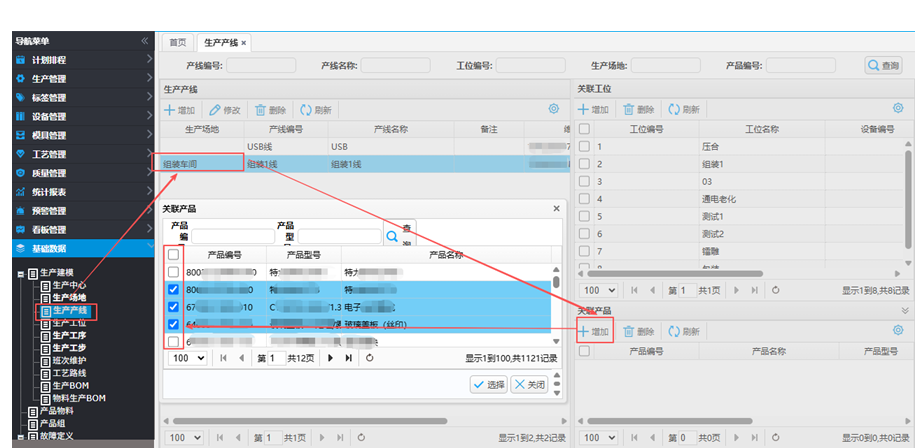Refresh the 关联产品 dialog pager
Image resolution: width=915 pixels, height=448 pixels.
[369, 358]
